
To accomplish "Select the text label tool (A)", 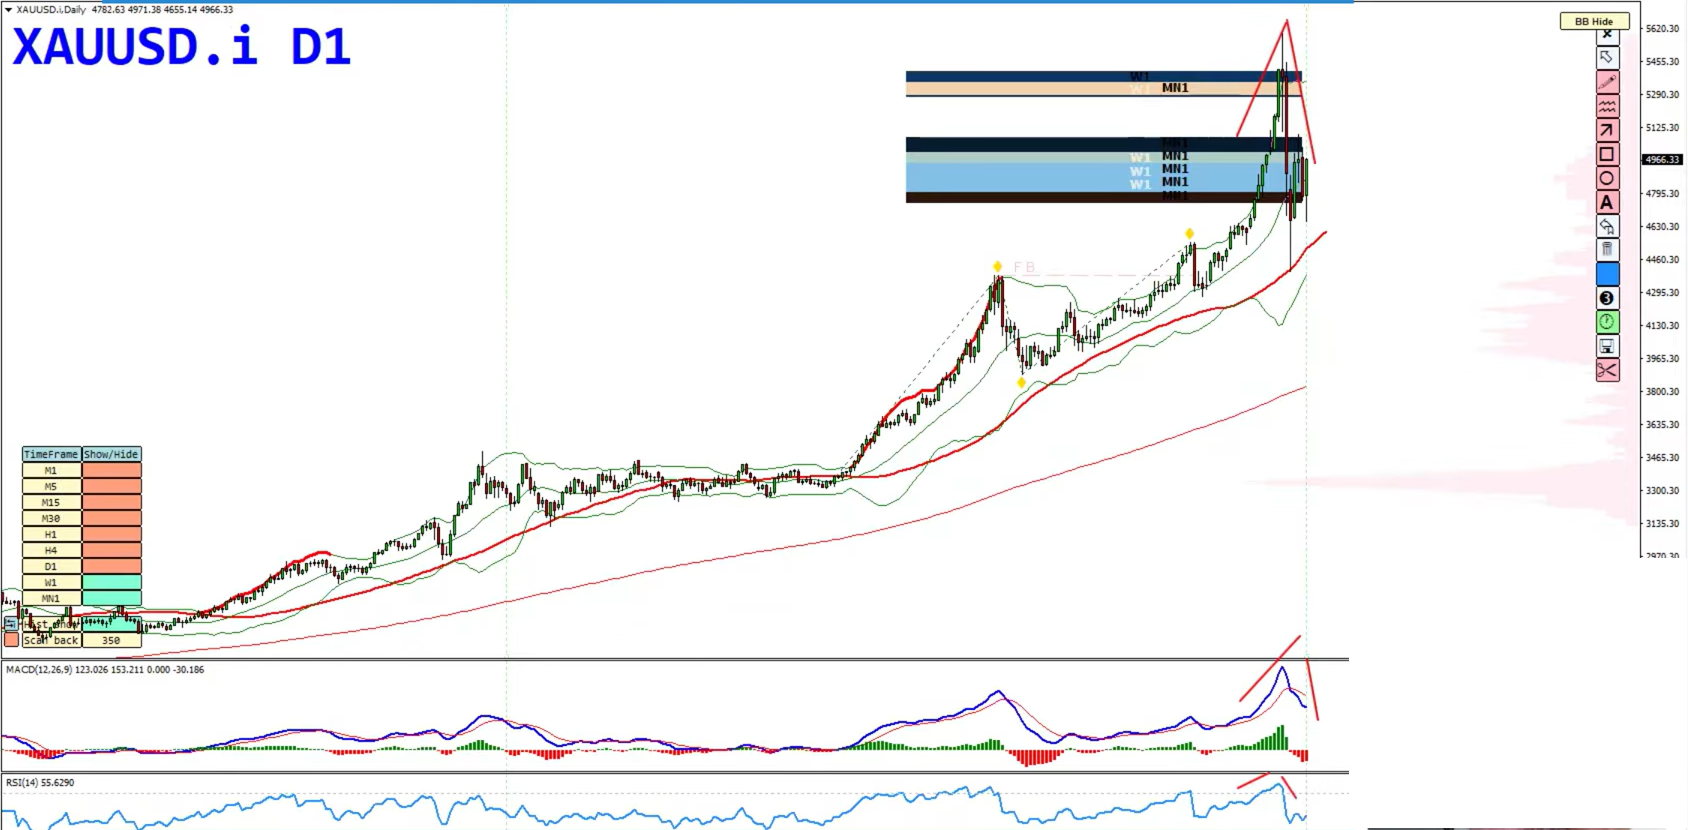I will 1607,202.
